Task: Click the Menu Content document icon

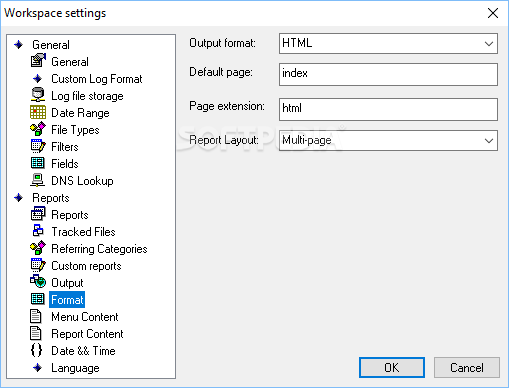Action: pyautogui.click(x=36, y=316)
